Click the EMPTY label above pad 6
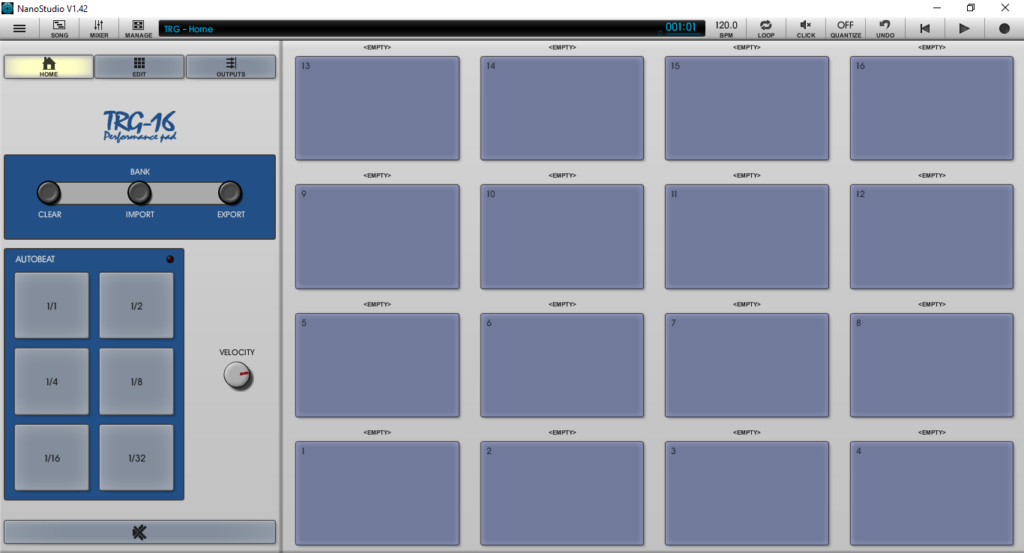The width and height of the screenshot is (1024, 553). coord(562,304)
